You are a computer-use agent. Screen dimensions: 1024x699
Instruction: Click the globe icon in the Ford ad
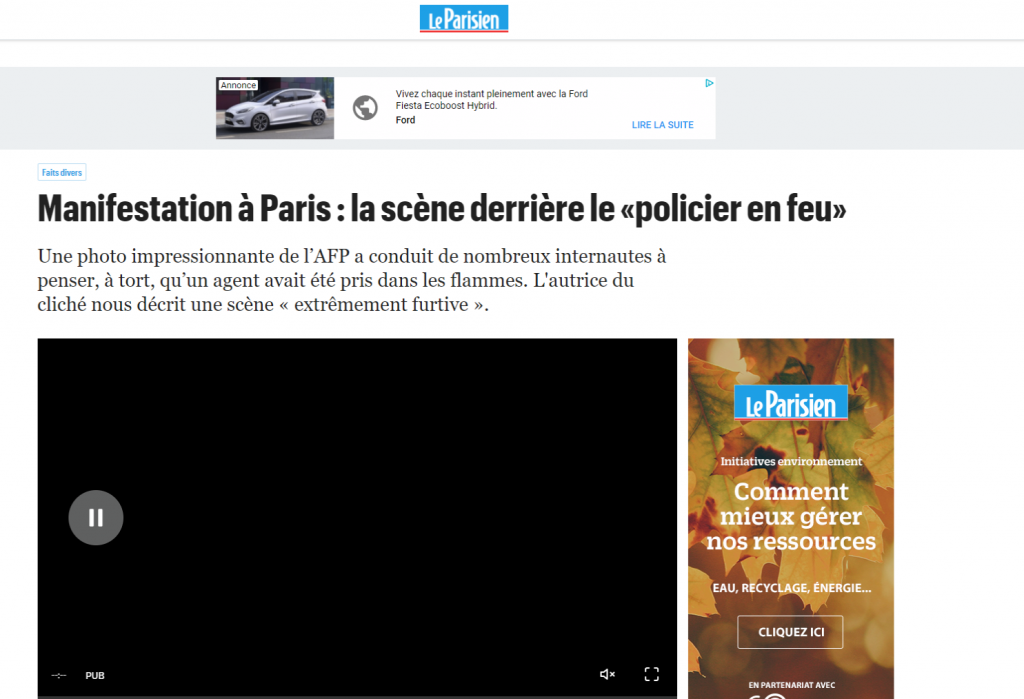coord(365,108)
